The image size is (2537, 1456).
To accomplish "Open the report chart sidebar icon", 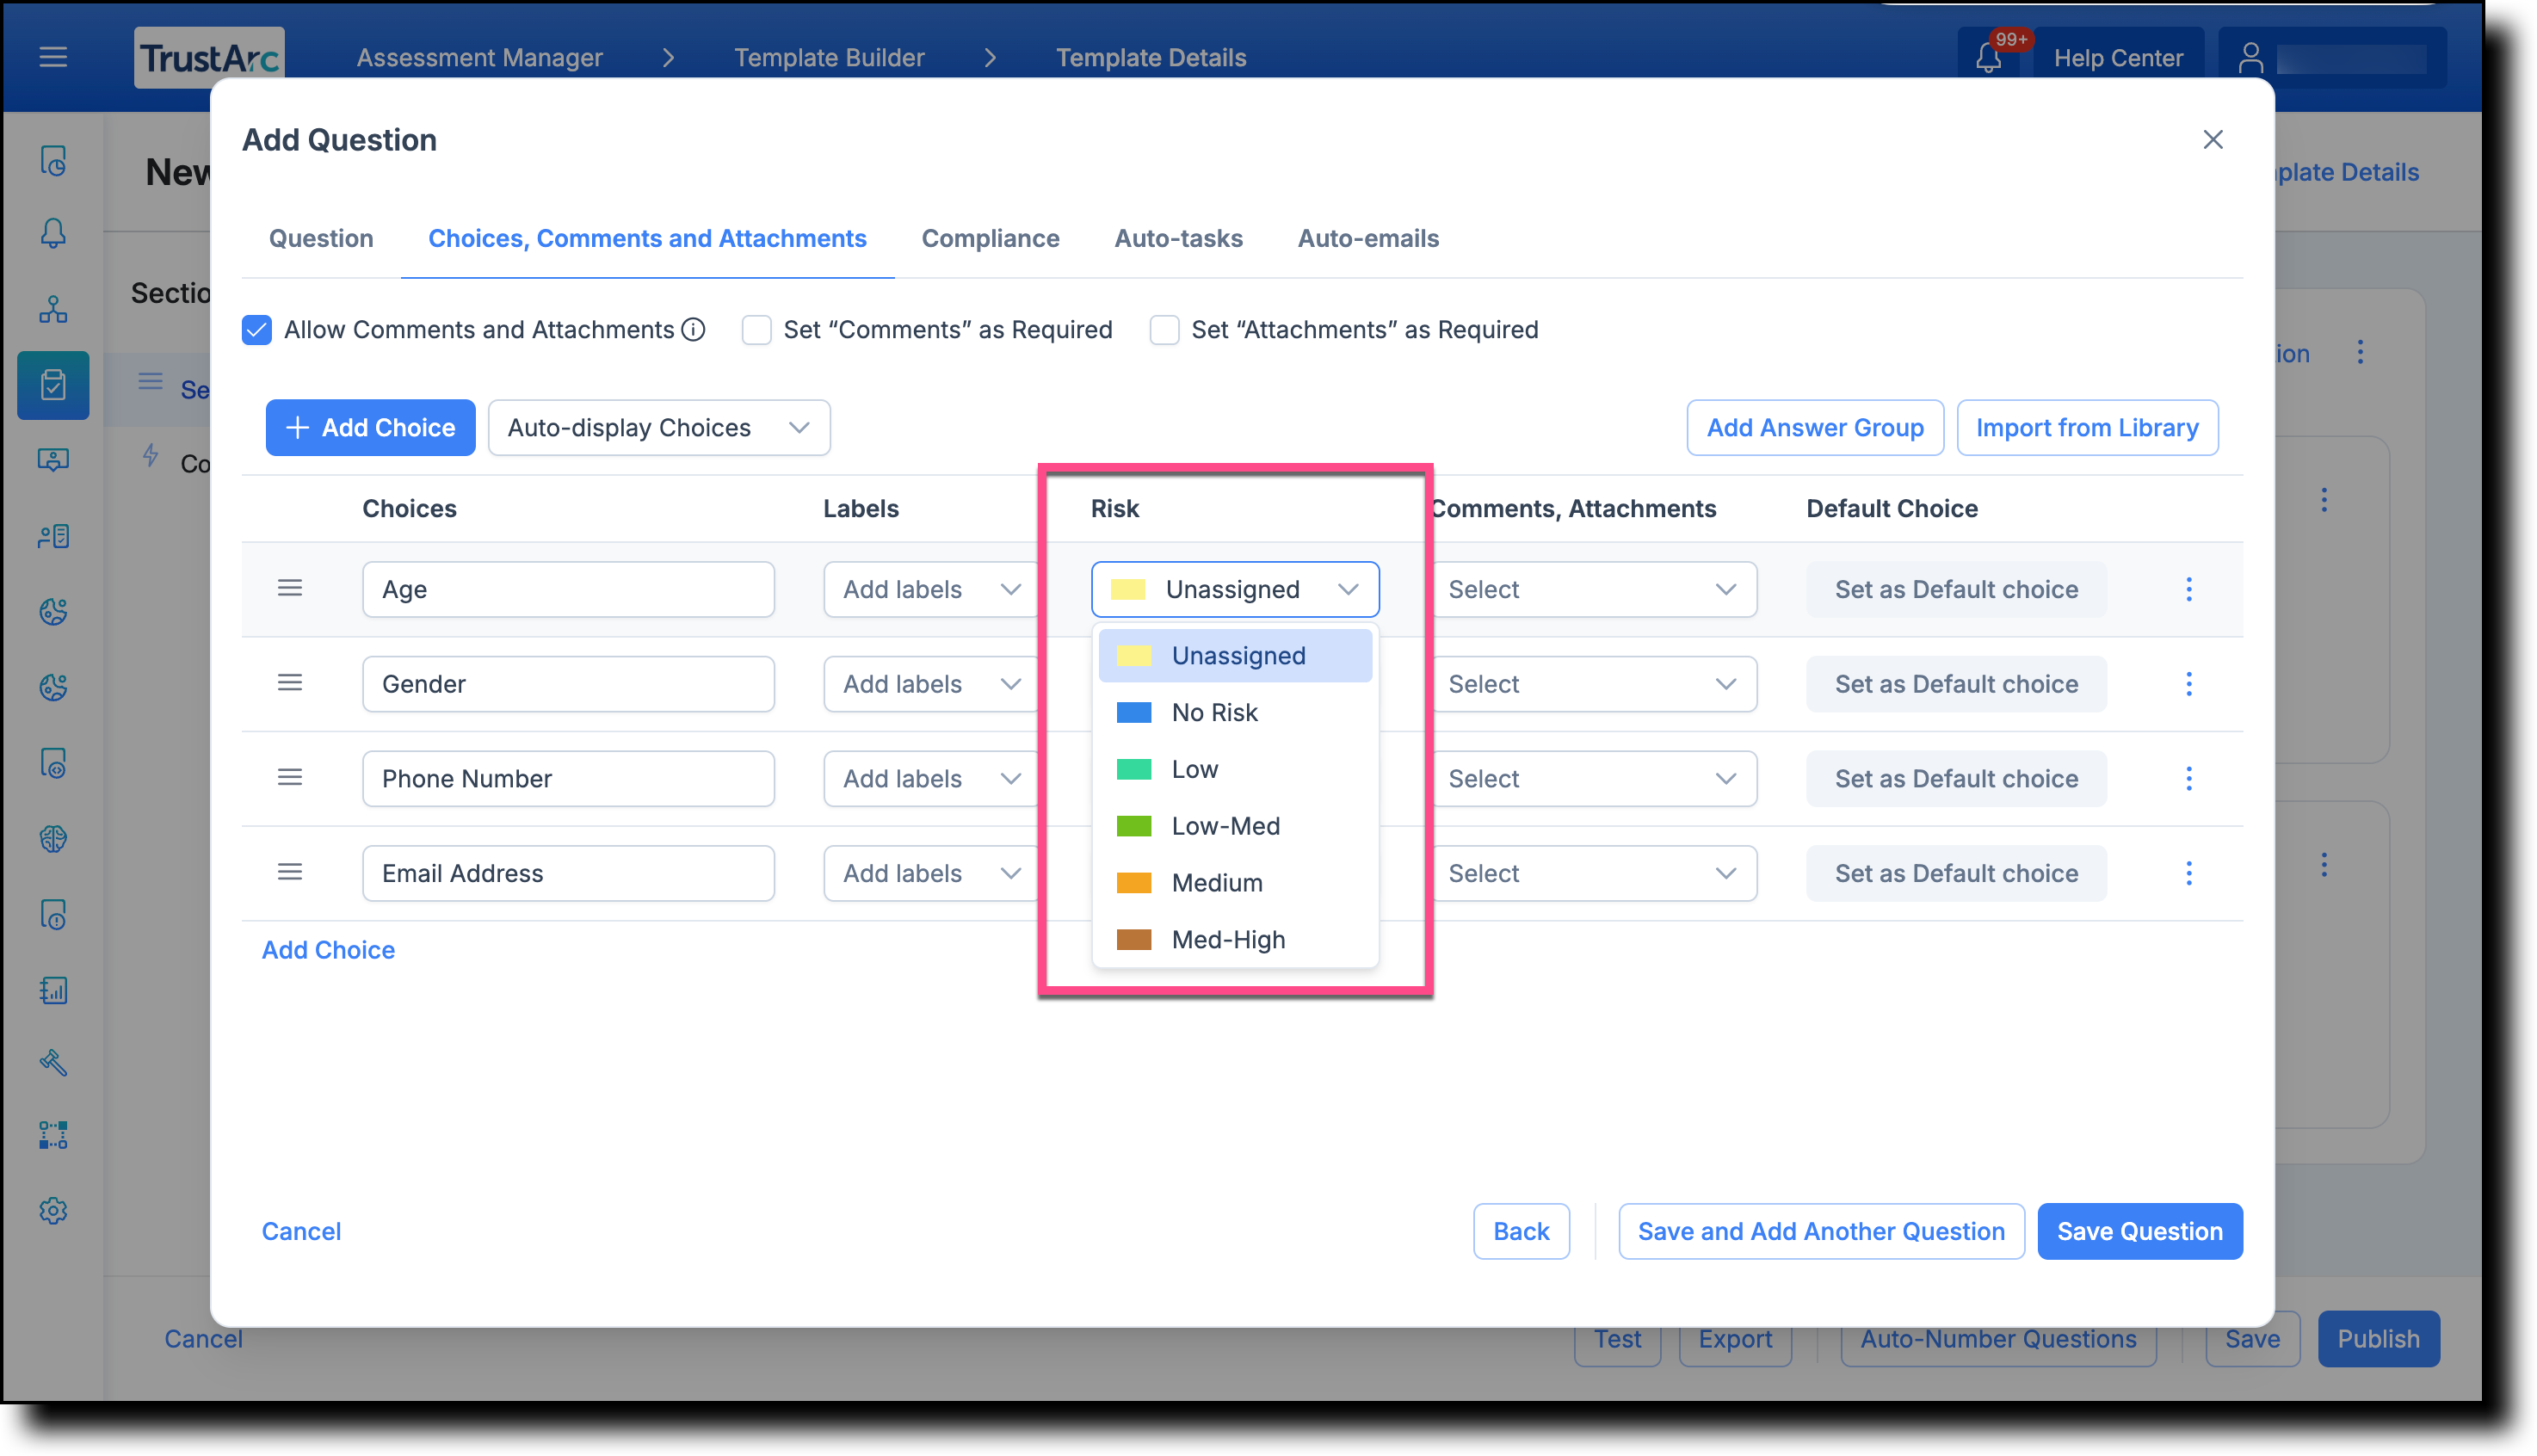I will tap(53, 990).
